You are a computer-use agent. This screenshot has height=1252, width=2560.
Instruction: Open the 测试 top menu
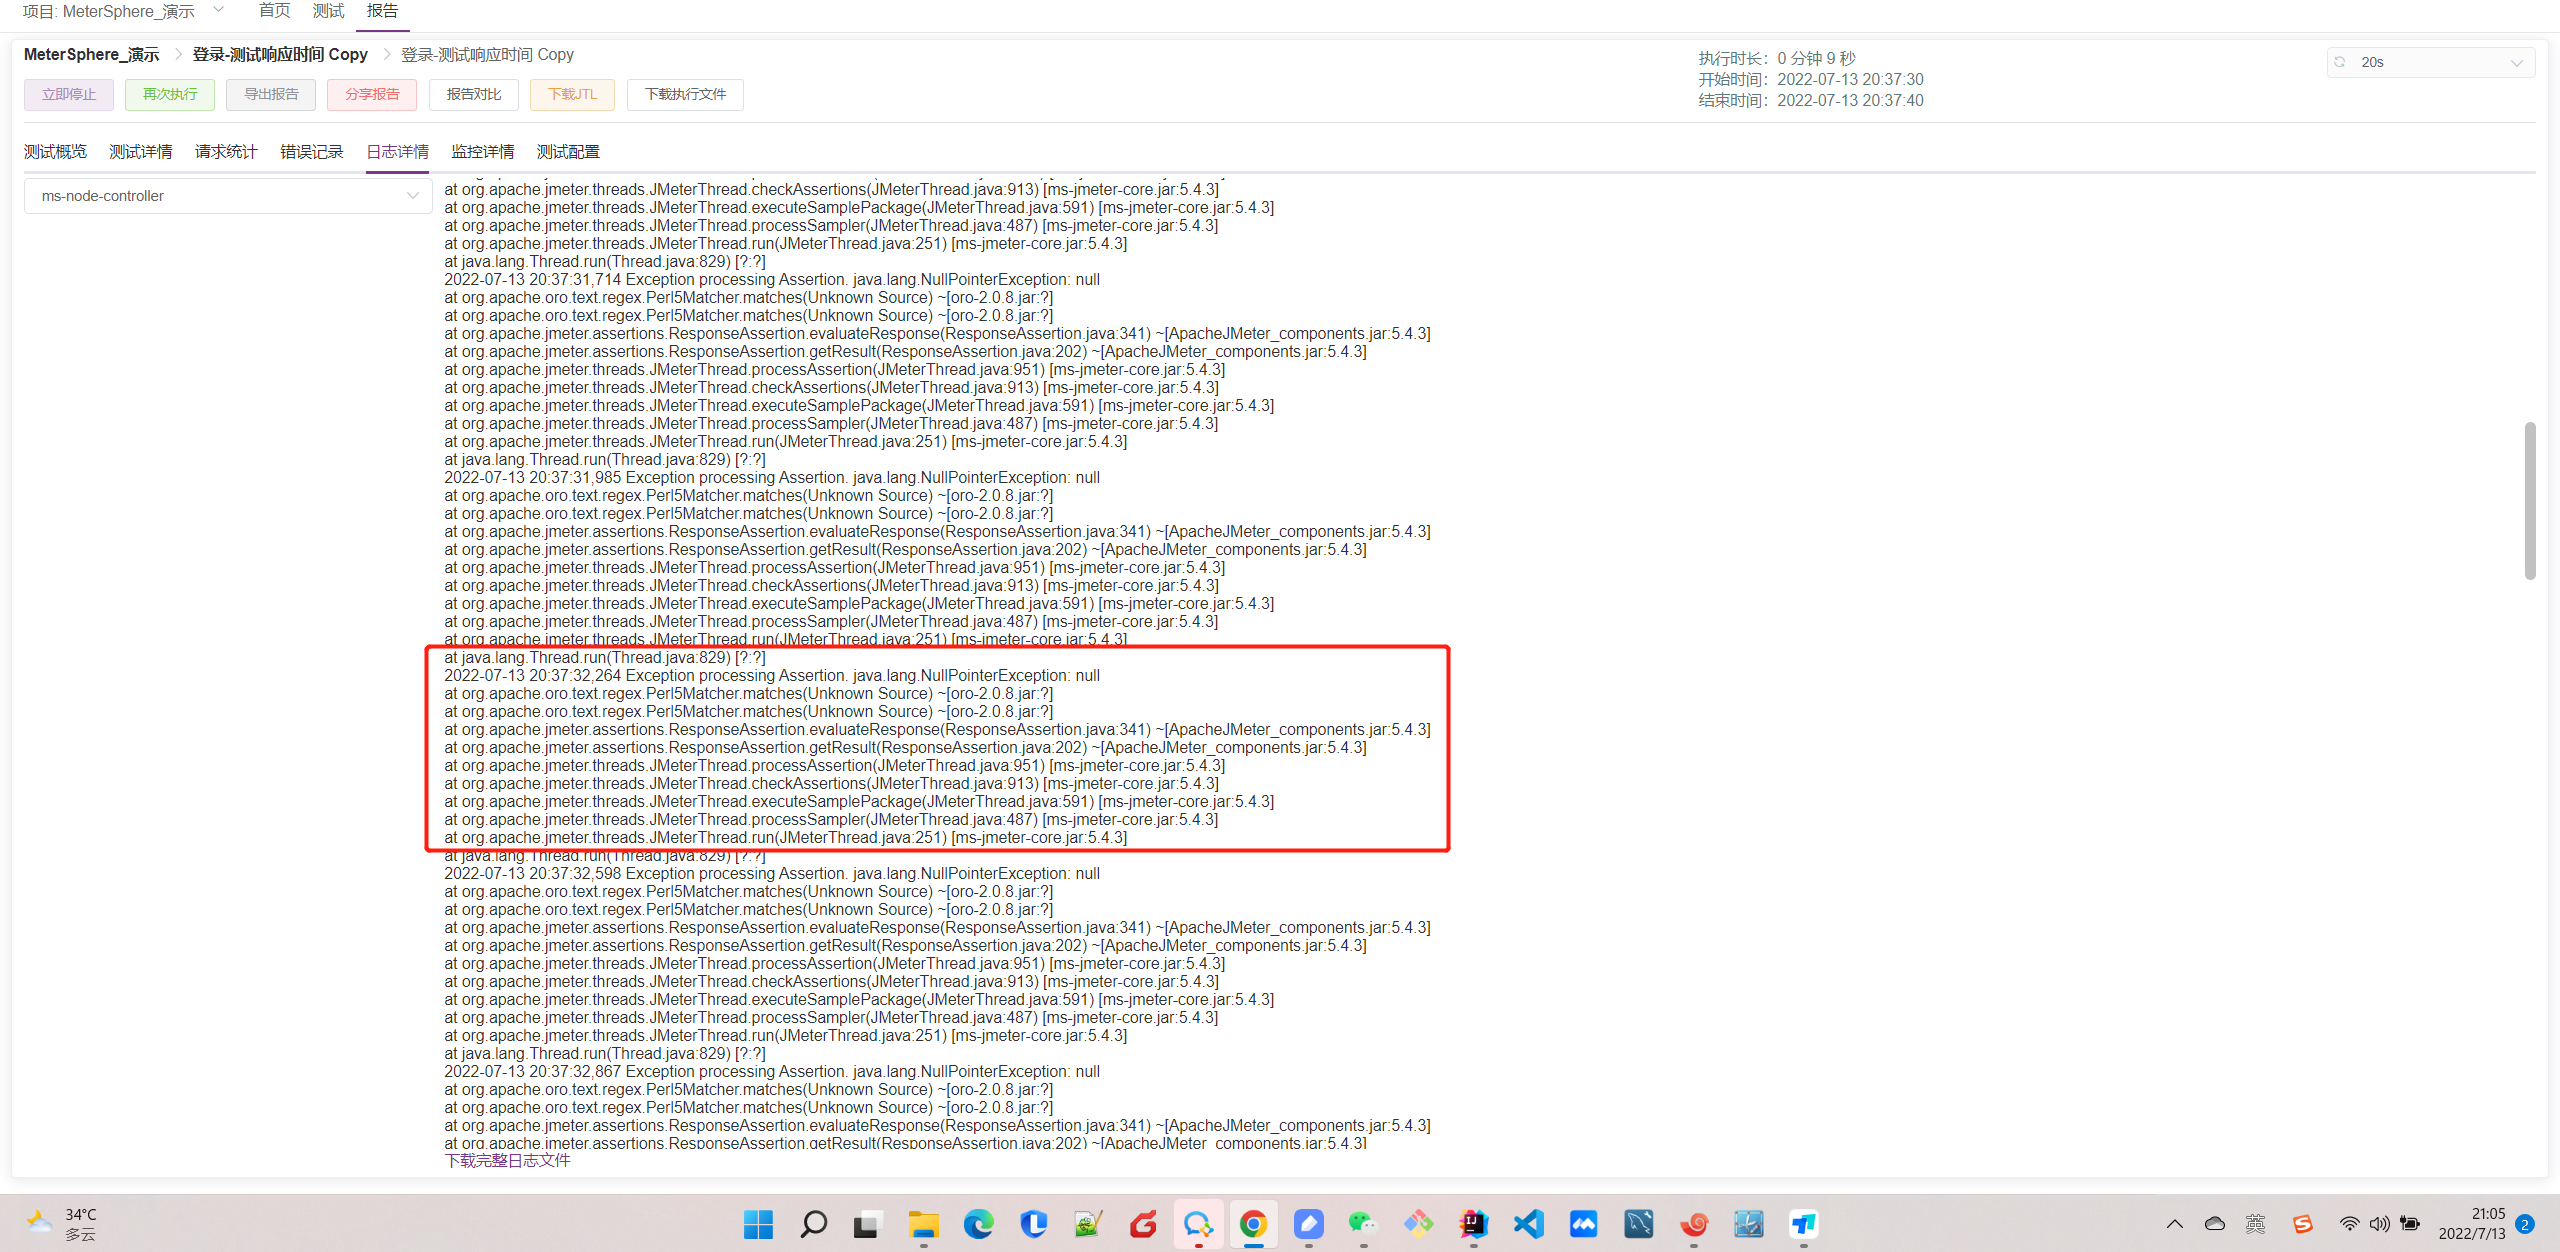(x=328, y=11)
